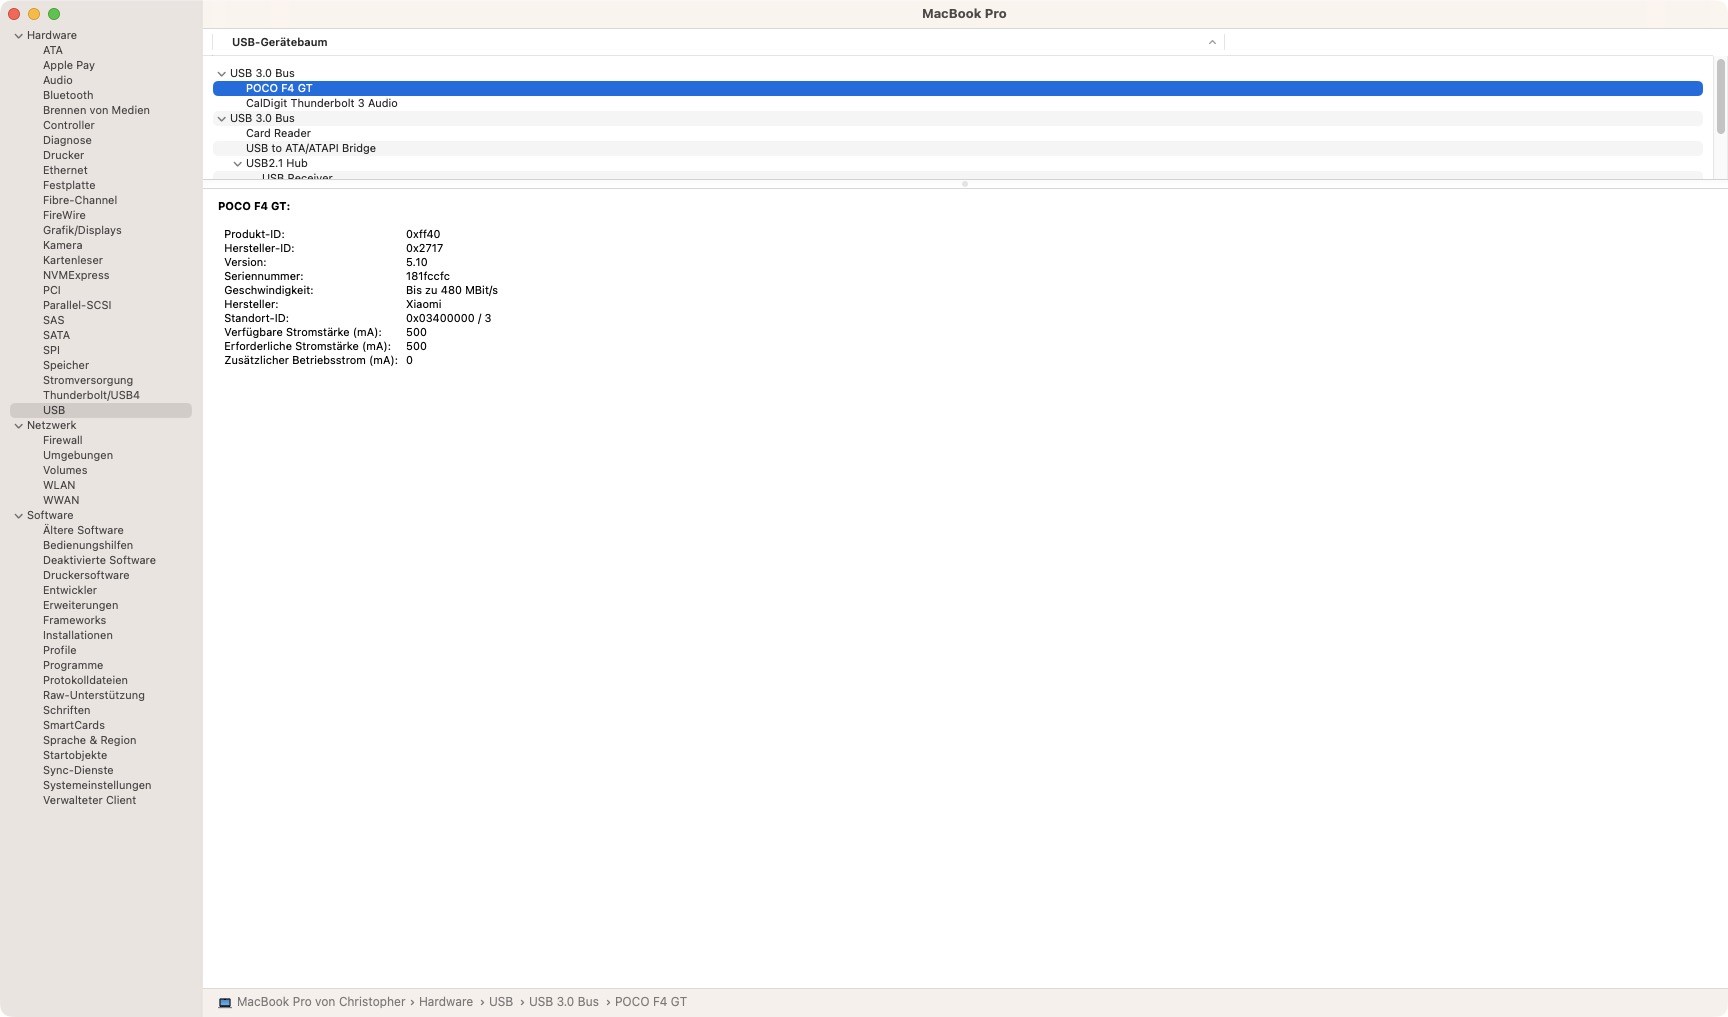Image resolution: width=1728 pixels, height=1017 pixels.
Task: Select SATA in the sidebar
Action: [x=56, y=335]
